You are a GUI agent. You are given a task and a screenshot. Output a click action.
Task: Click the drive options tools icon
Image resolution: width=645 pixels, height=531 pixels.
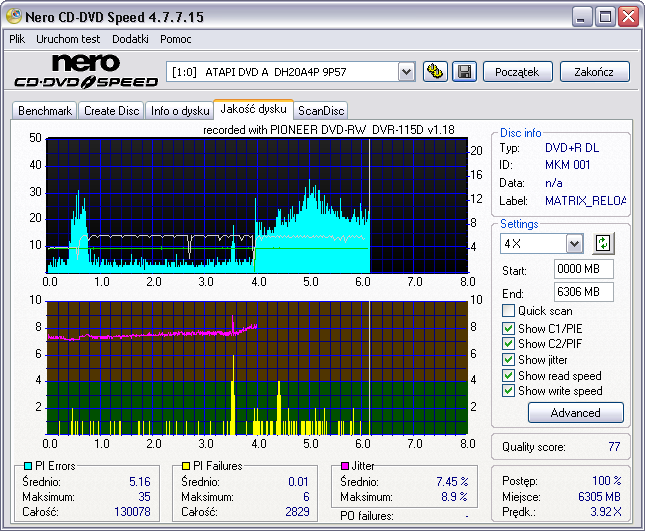pos(435,72)
